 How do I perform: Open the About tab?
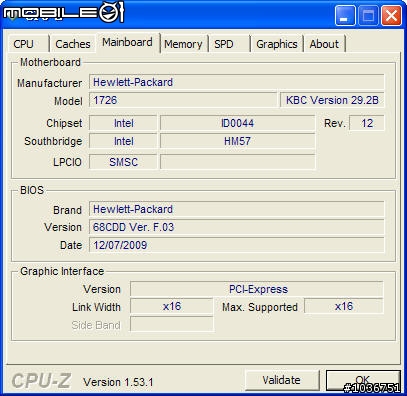pos(324,44)
